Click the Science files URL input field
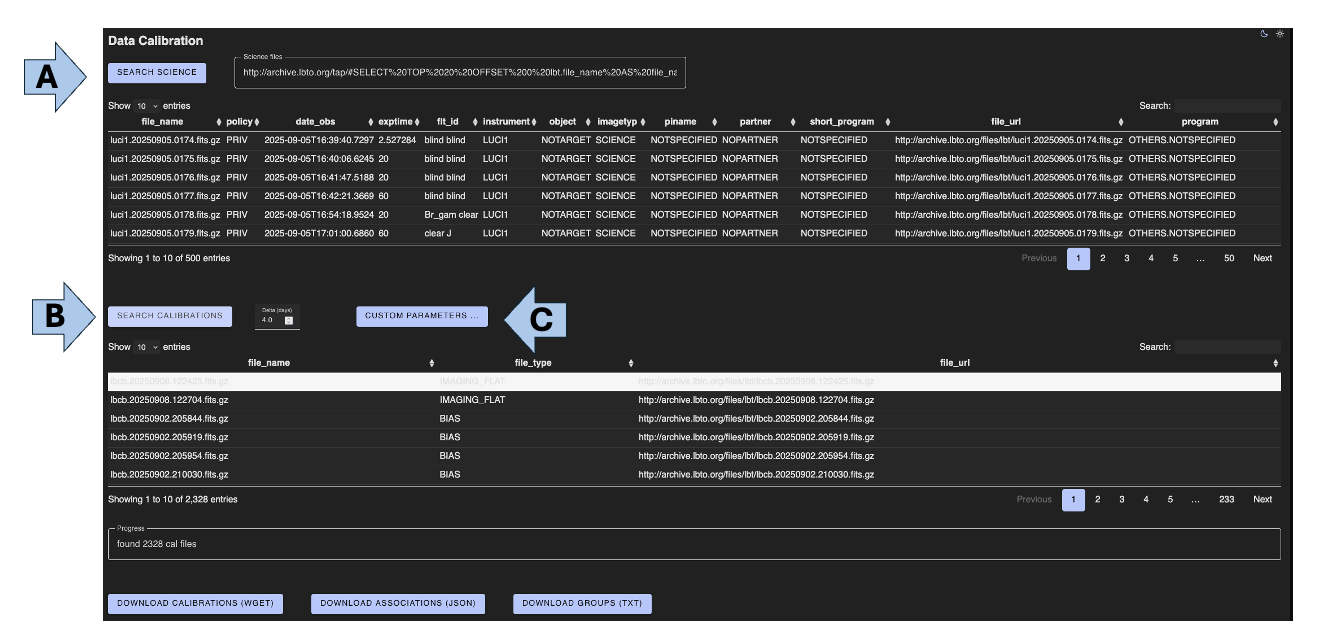This screenshot has width=1322, height=642. pos(460,73)
